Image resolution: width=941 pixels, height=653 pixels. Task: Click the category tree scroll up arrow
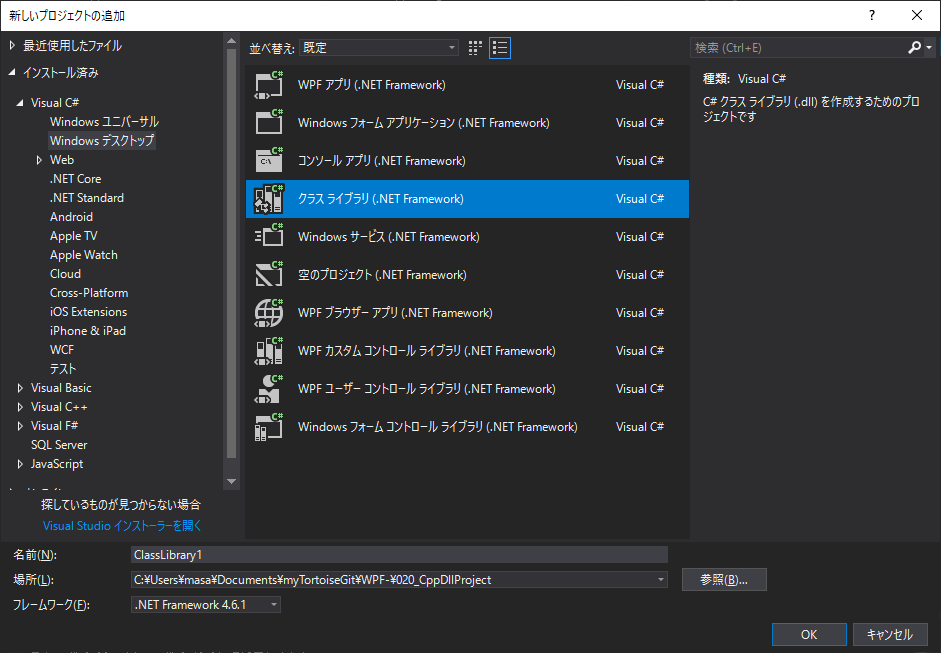click(x=232, y=41)
